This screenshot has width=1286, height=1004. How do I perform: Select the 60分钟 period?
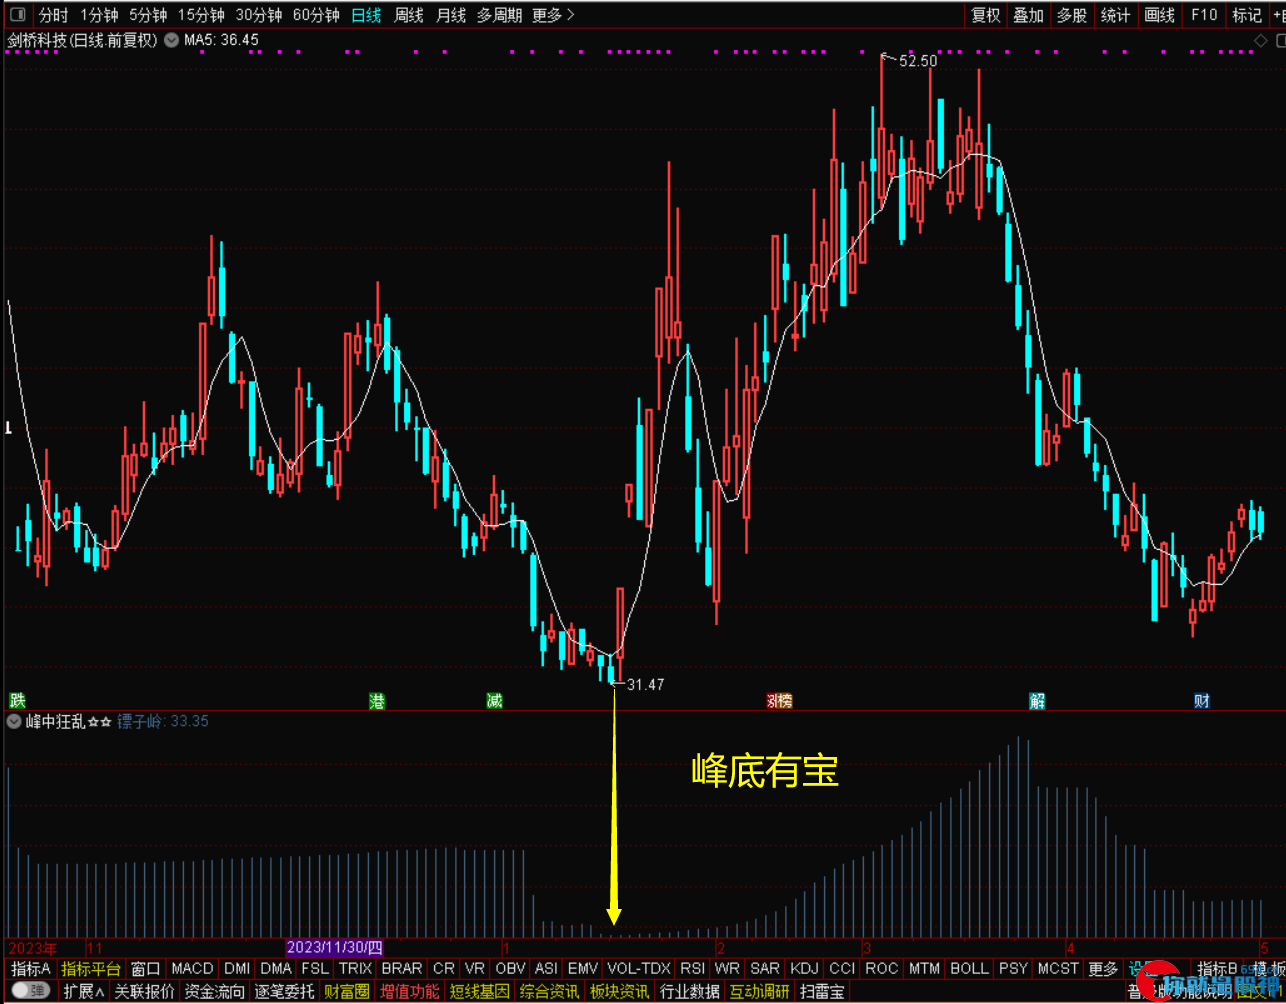point(316,15)
